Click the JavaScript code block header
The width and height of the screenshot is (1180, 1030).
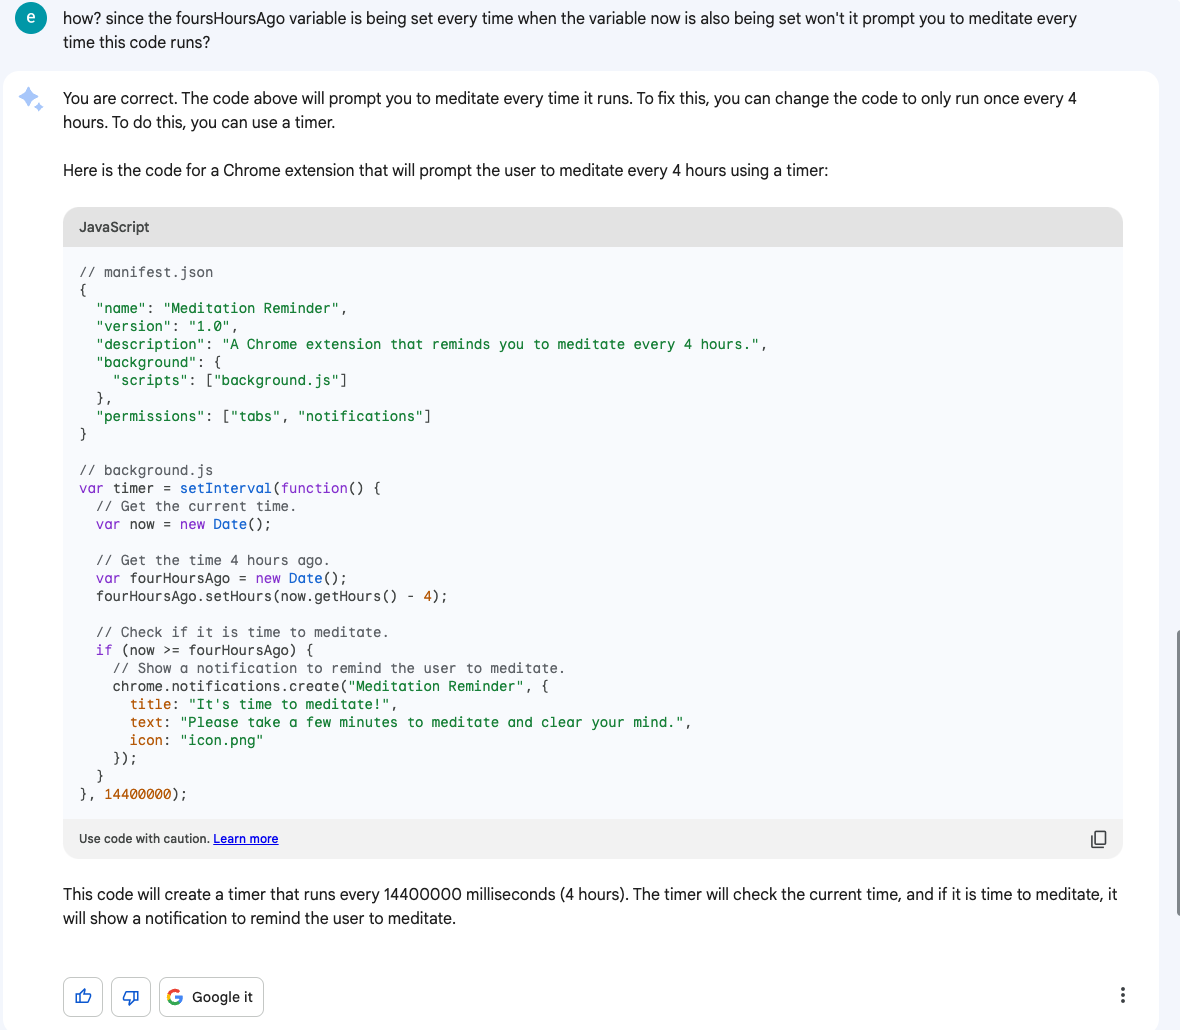[592, 227]
